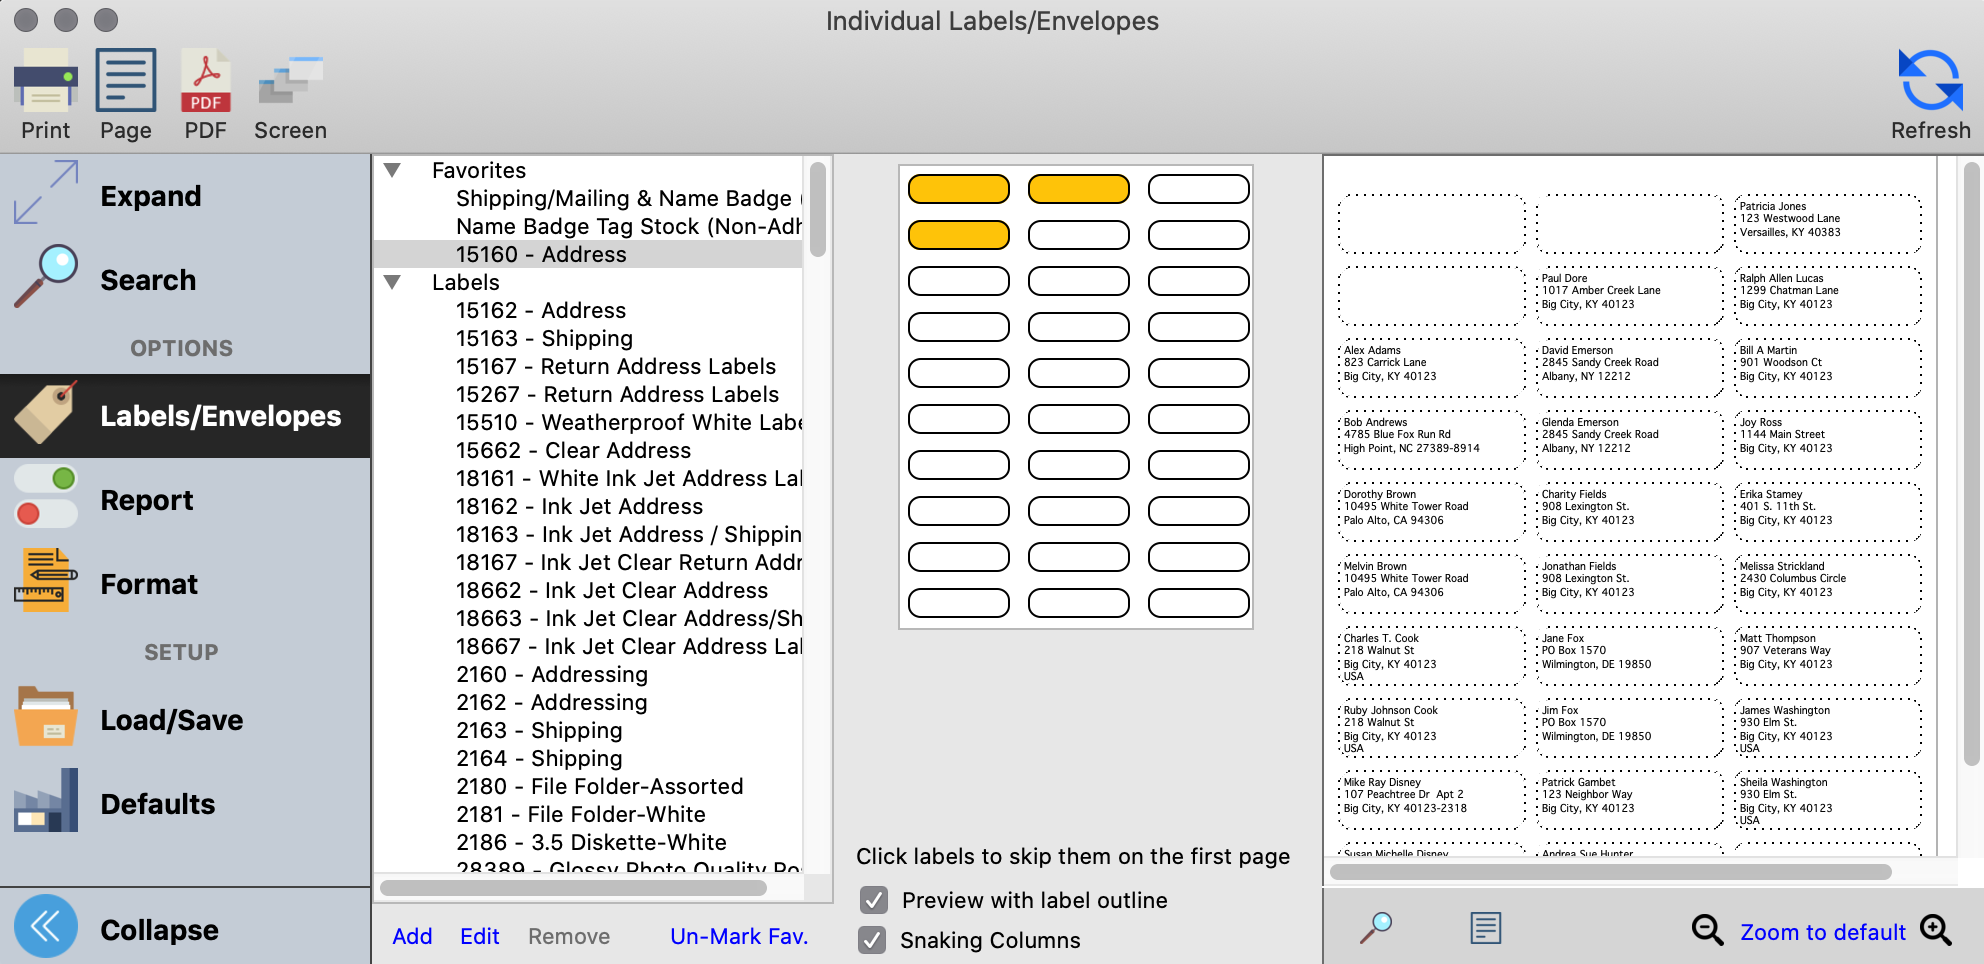Click preview pane horizontal scrollbar

tap(1610, 872)
